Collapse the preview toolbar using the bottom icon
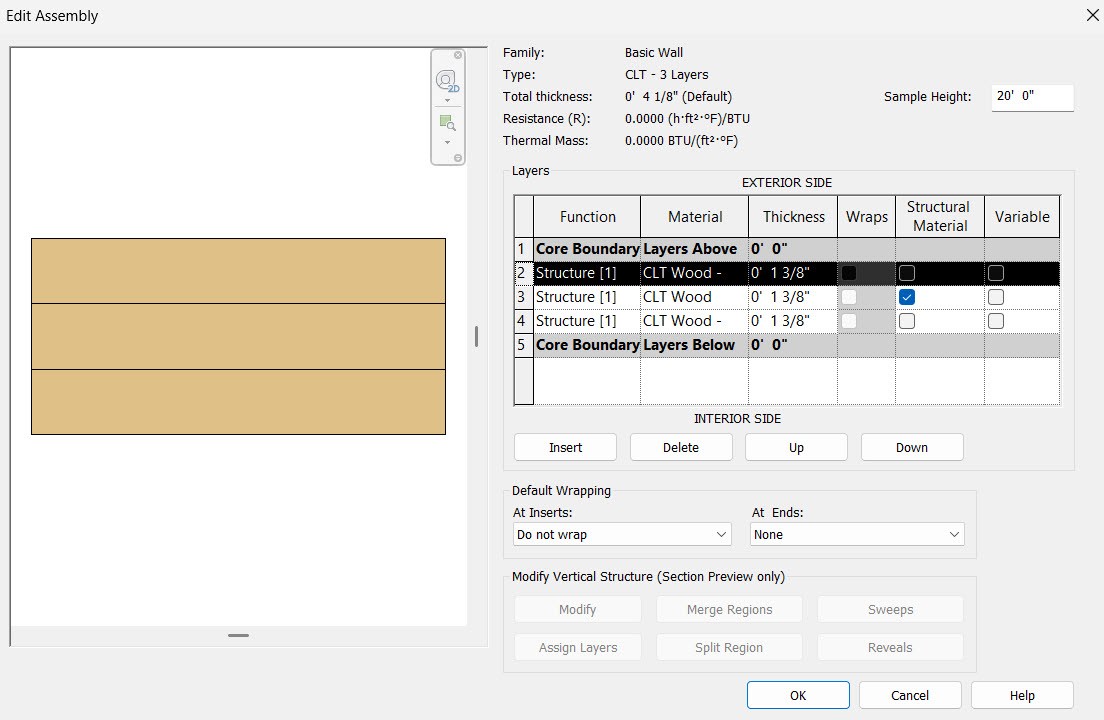1104x720 pixels. [x=458, y=156]
